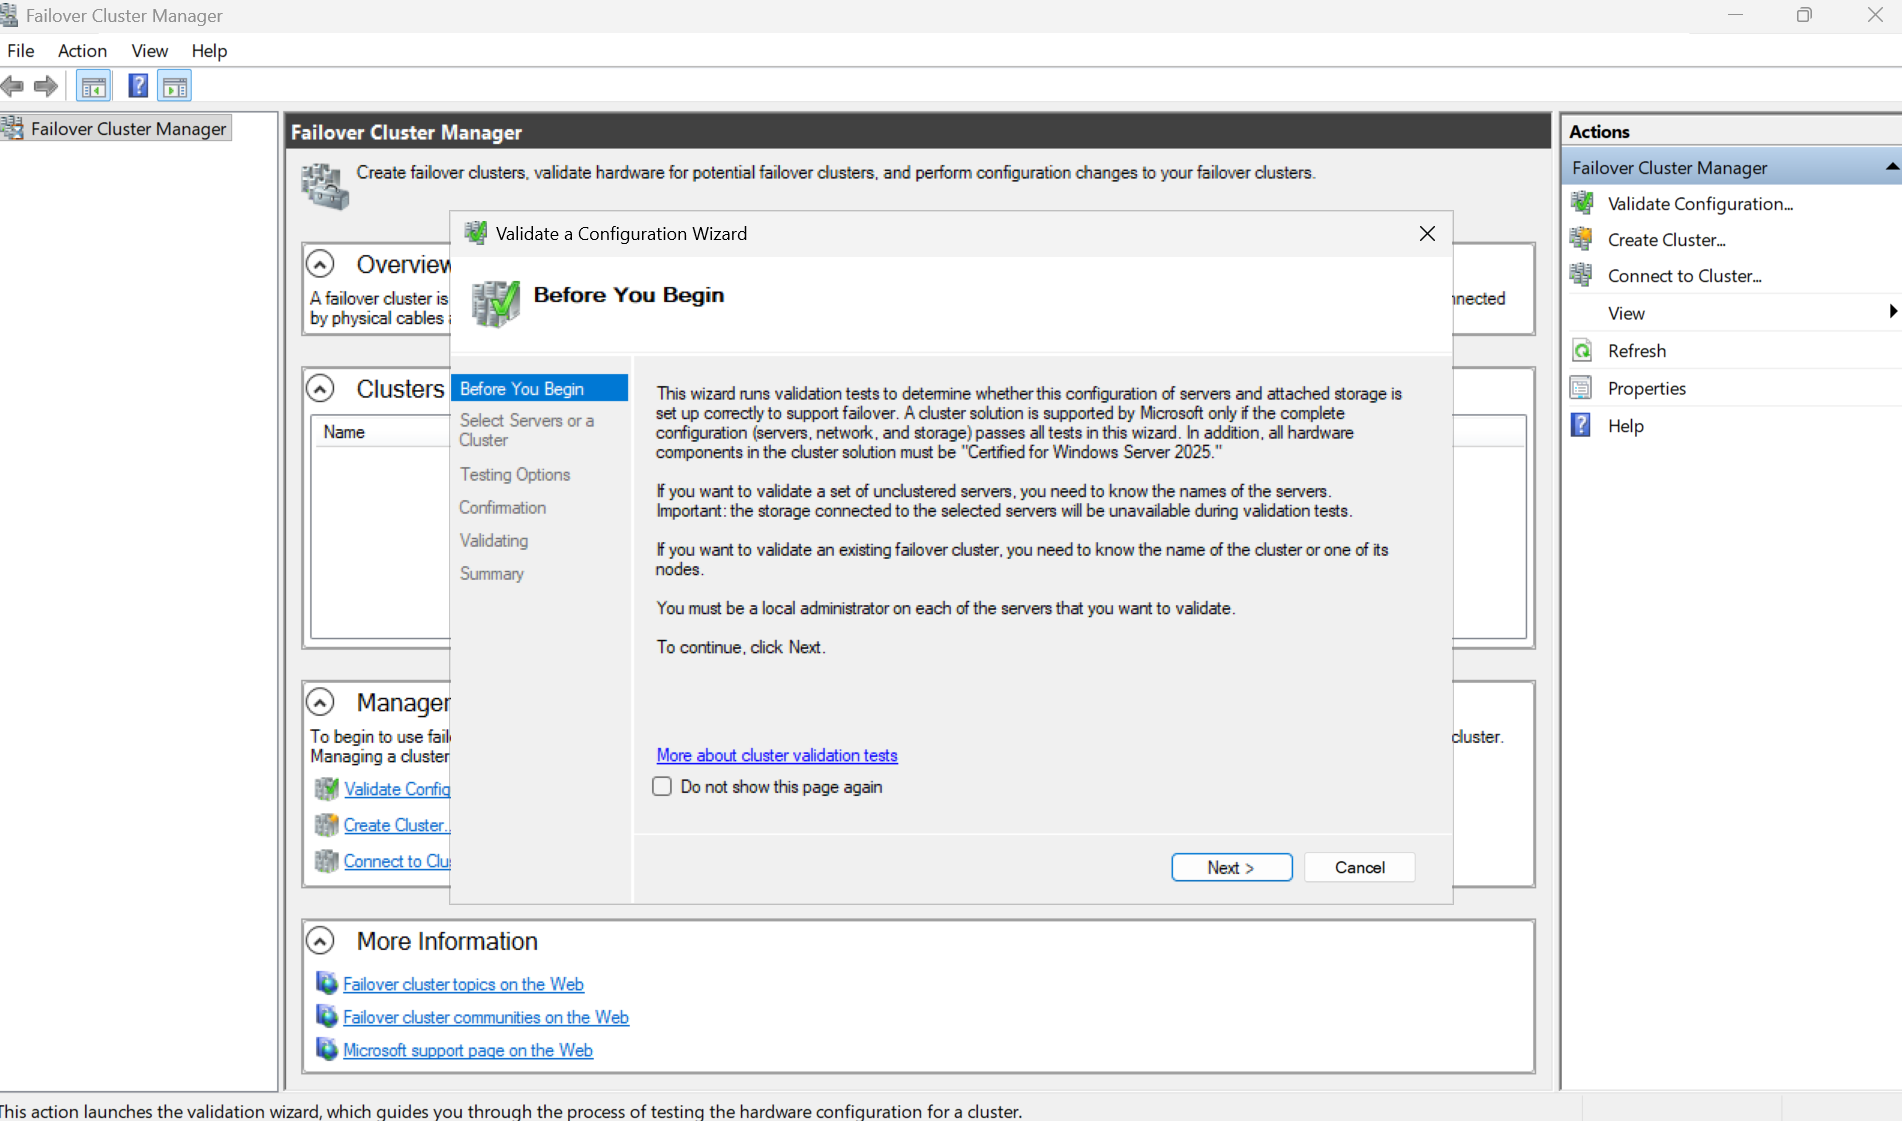Select 'Confirmation' wizard step
Screen dimensions: 1902x1121
click(502, 507)
